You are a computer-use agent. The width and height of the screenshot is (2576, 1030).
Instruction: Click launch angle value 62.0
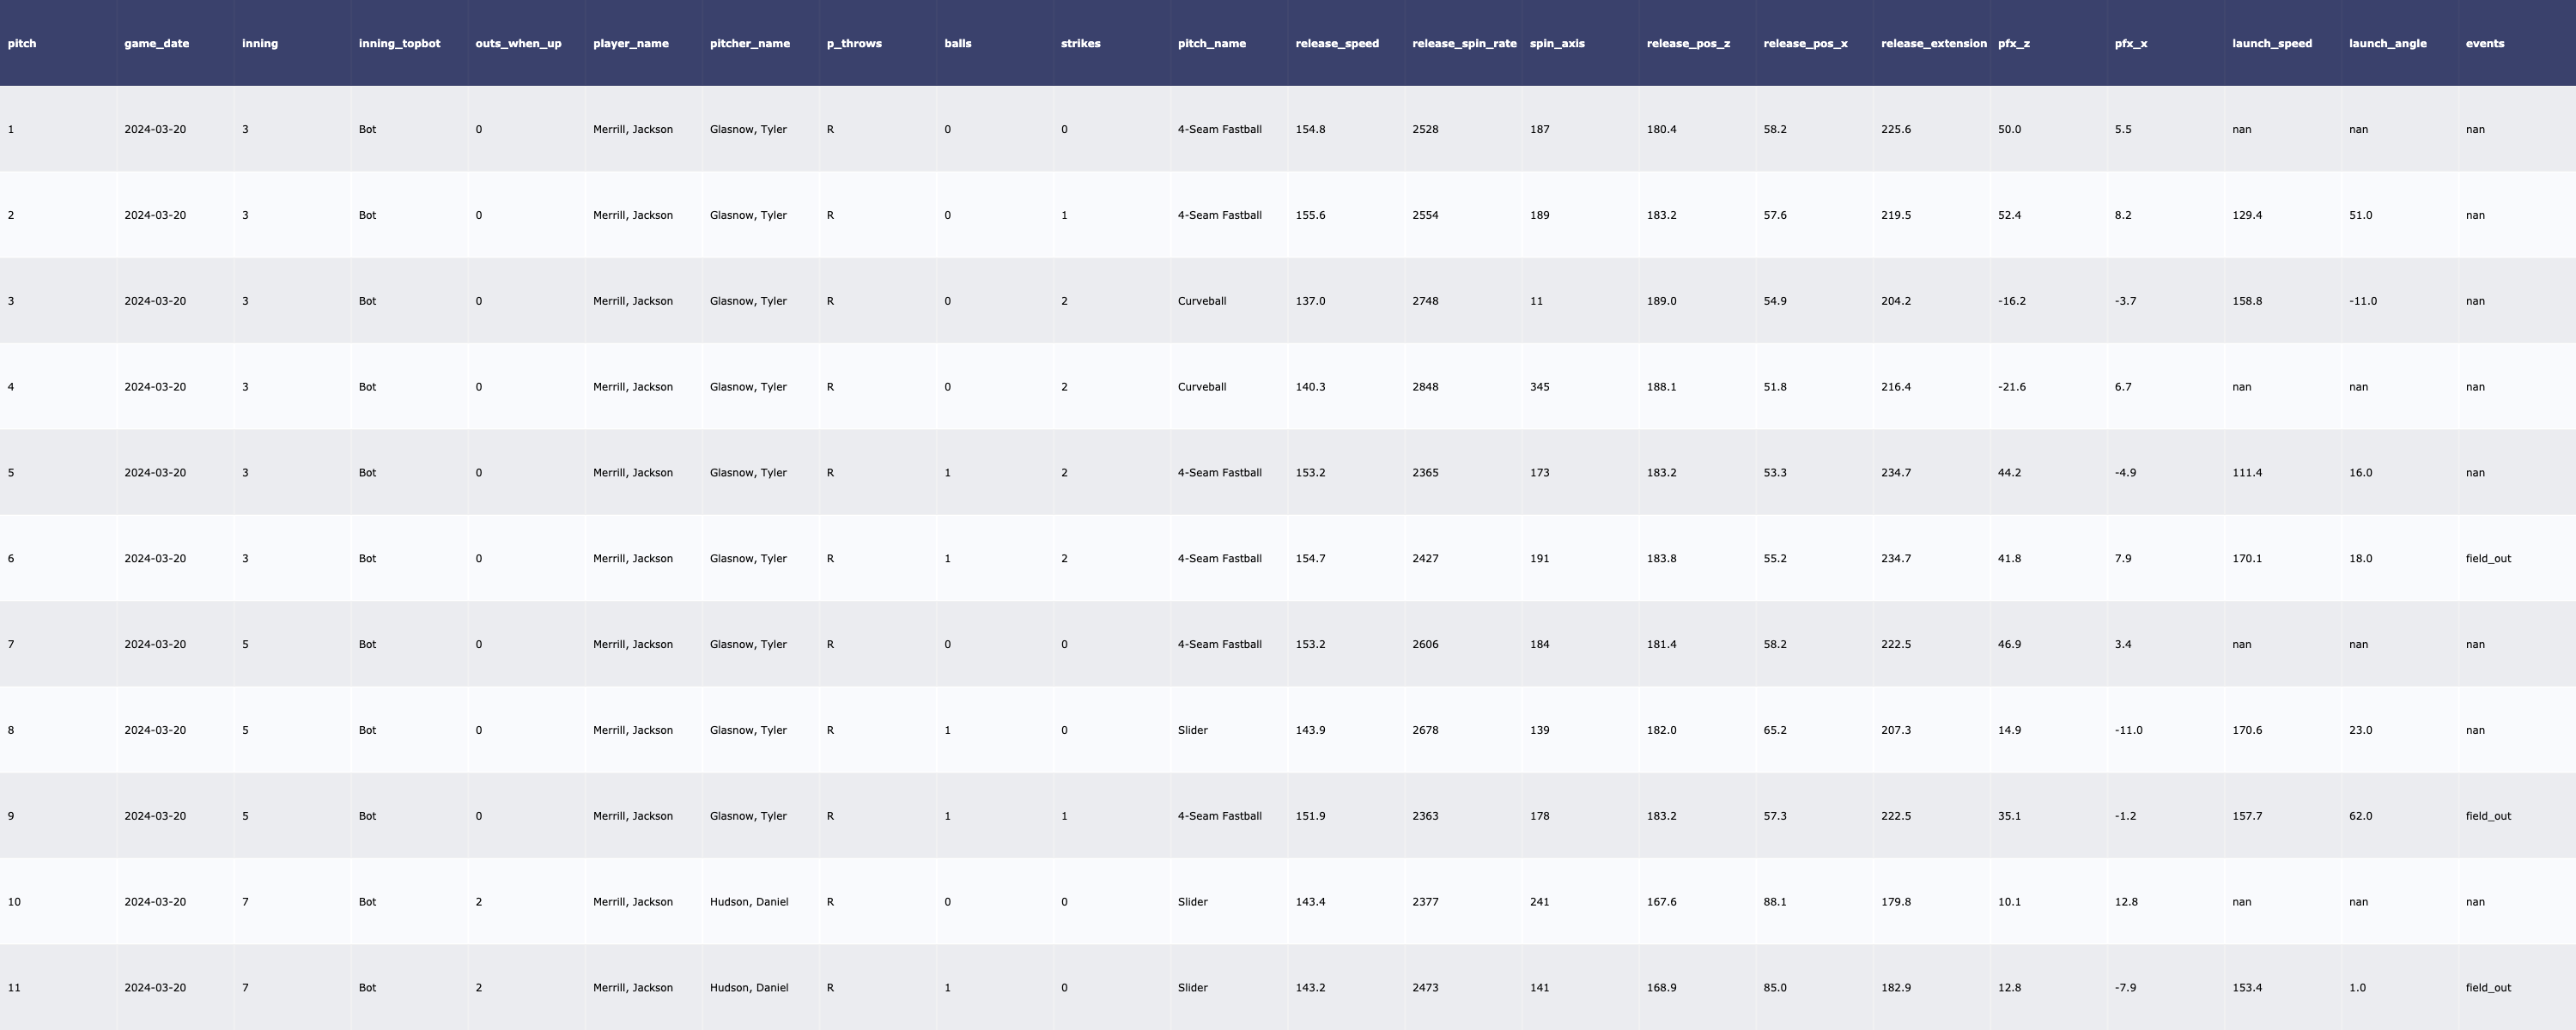click(x=2360, y=816)
